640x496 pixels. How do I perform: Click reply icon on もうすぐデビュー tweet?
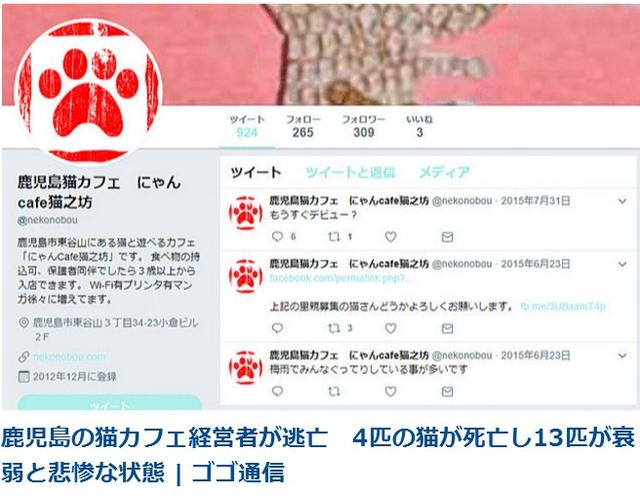click(277, 236)
